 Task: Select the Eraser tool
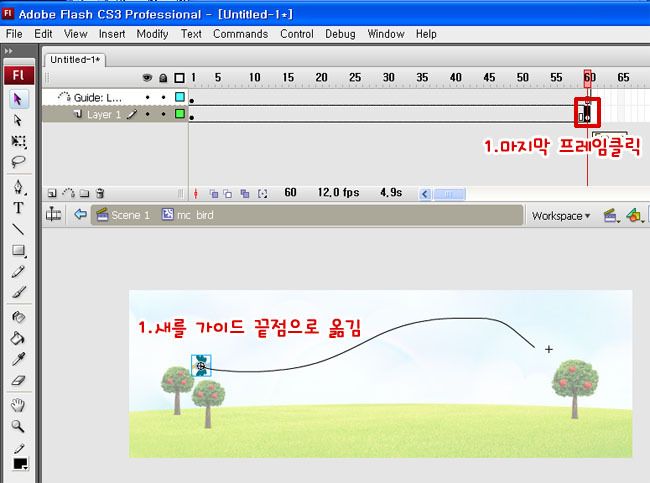pos(18,380)
